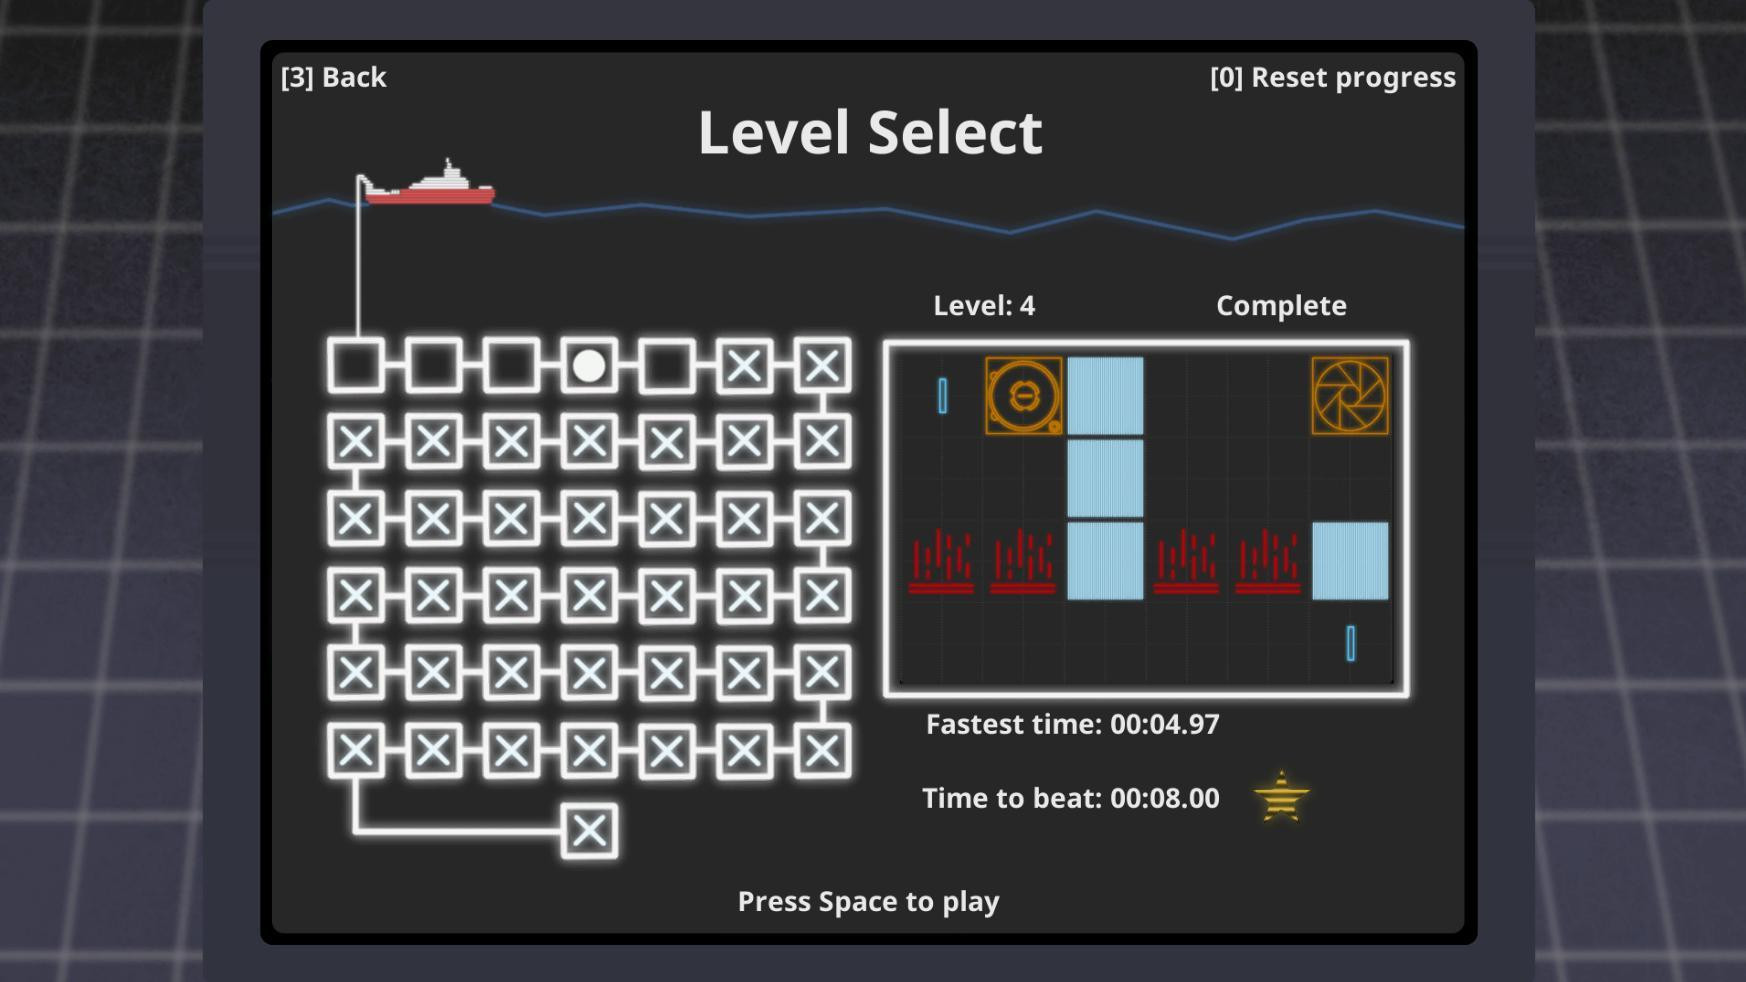Screen dimensions: 1746x982
Task: Click the blue block below aperture icon
Action: point(1349,560)
